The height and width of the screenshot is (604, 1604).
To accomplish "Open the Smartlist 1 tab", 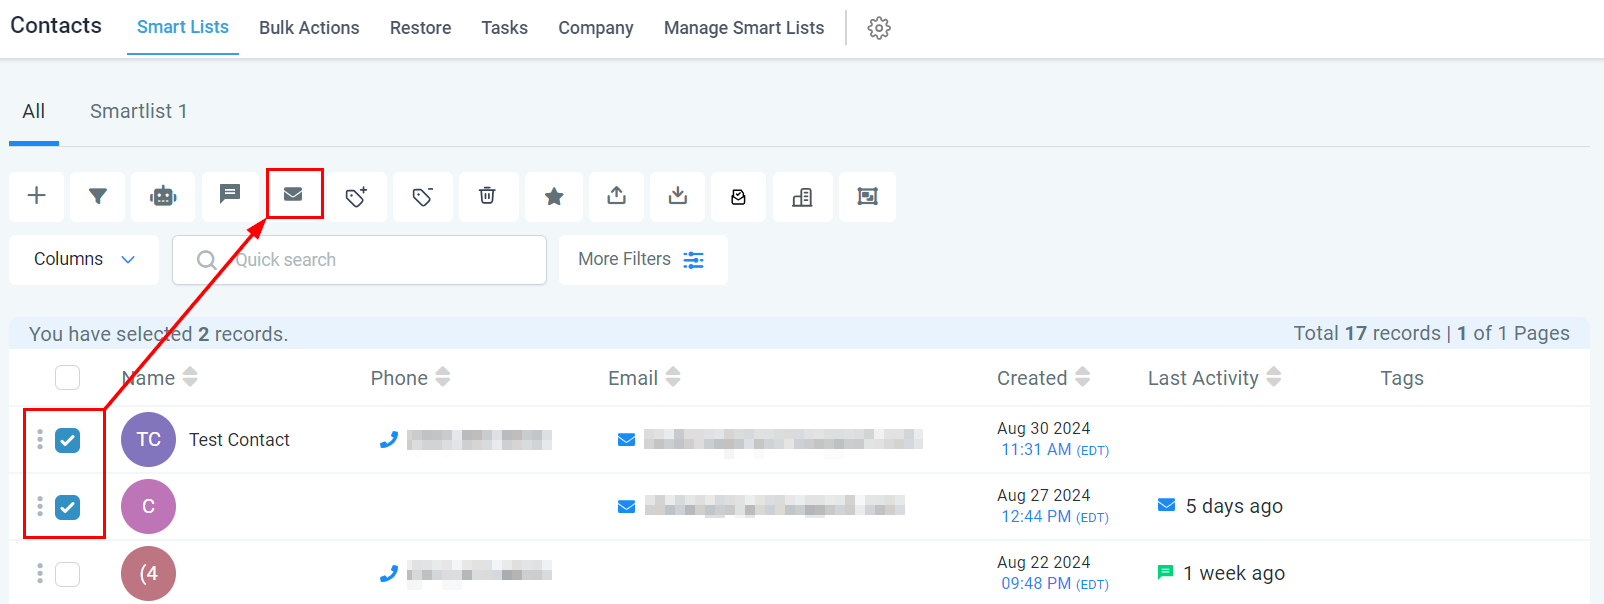I will pyautogui.click(x=138, y=111).
